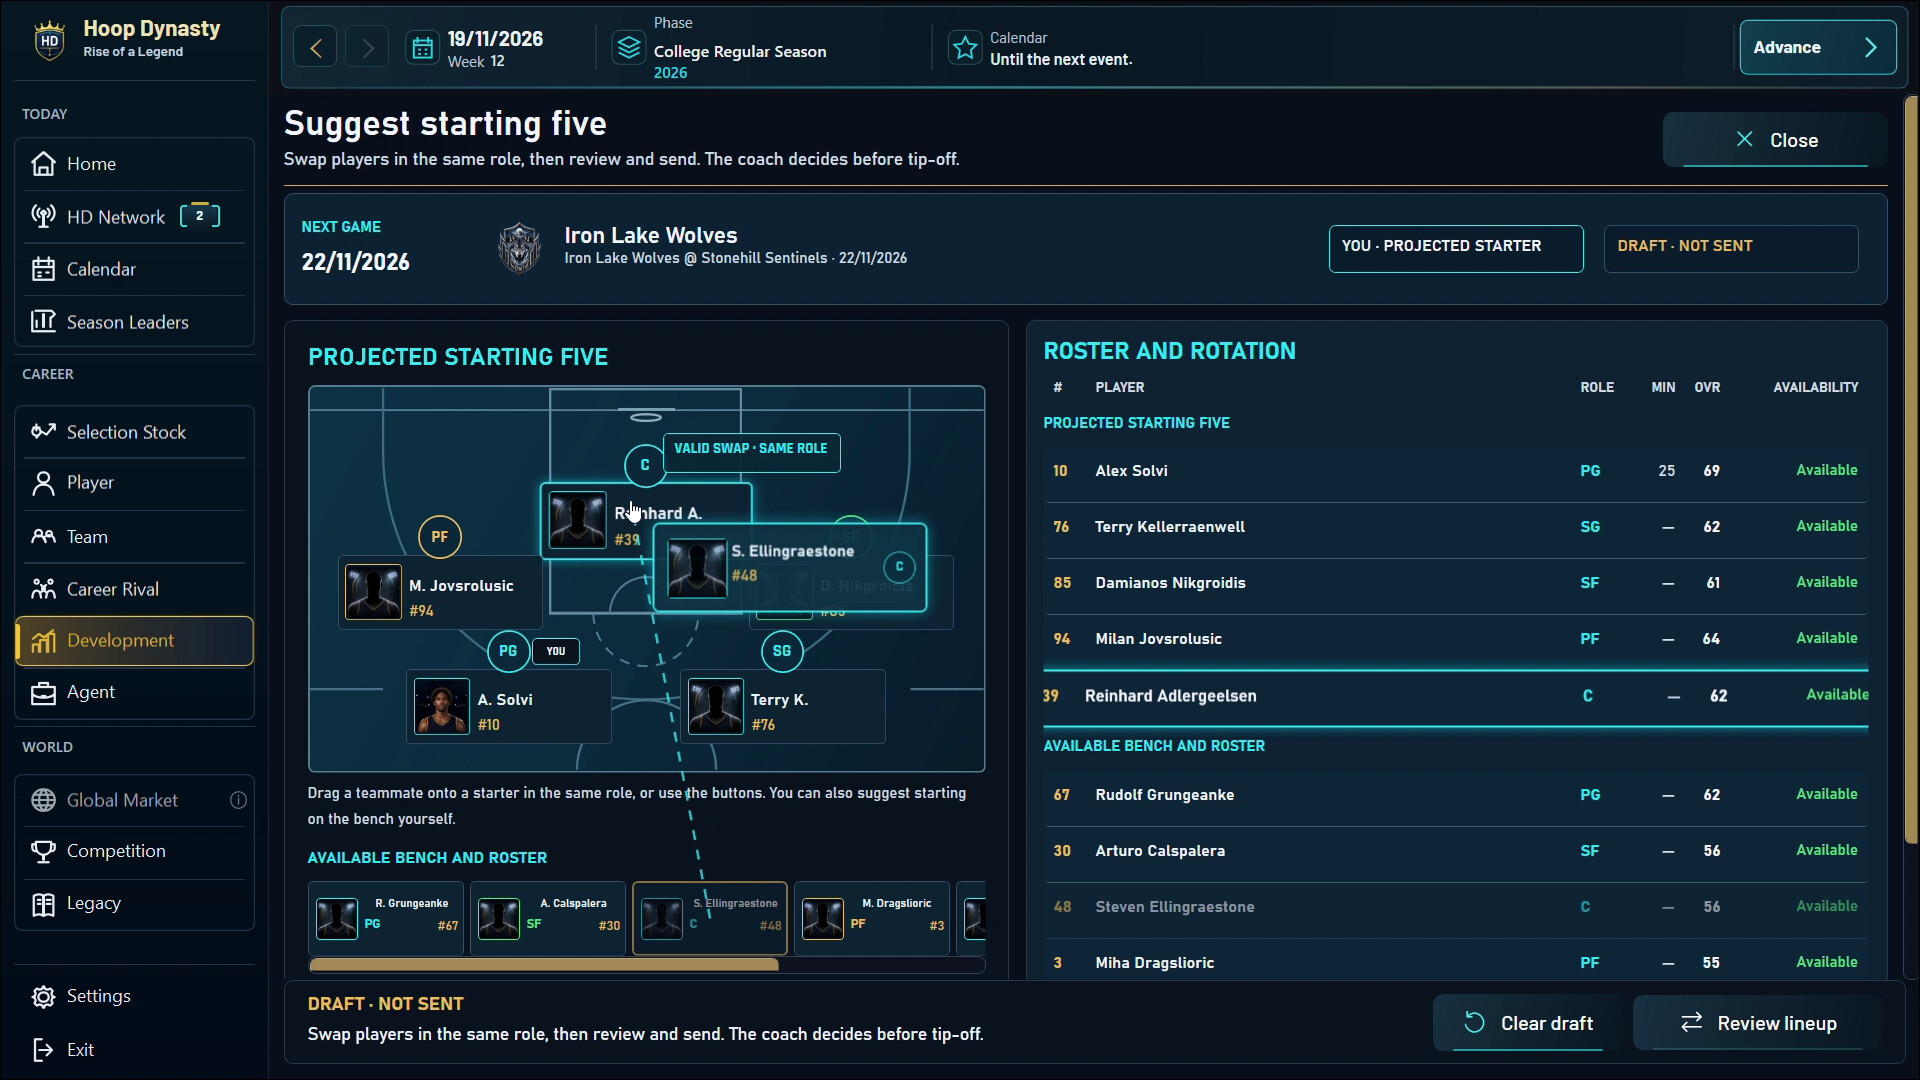Image resolution: width=1920 pixels, height=1080 pixels.
Task: Click the Calendar star icon in header
Action: (965, 47)
